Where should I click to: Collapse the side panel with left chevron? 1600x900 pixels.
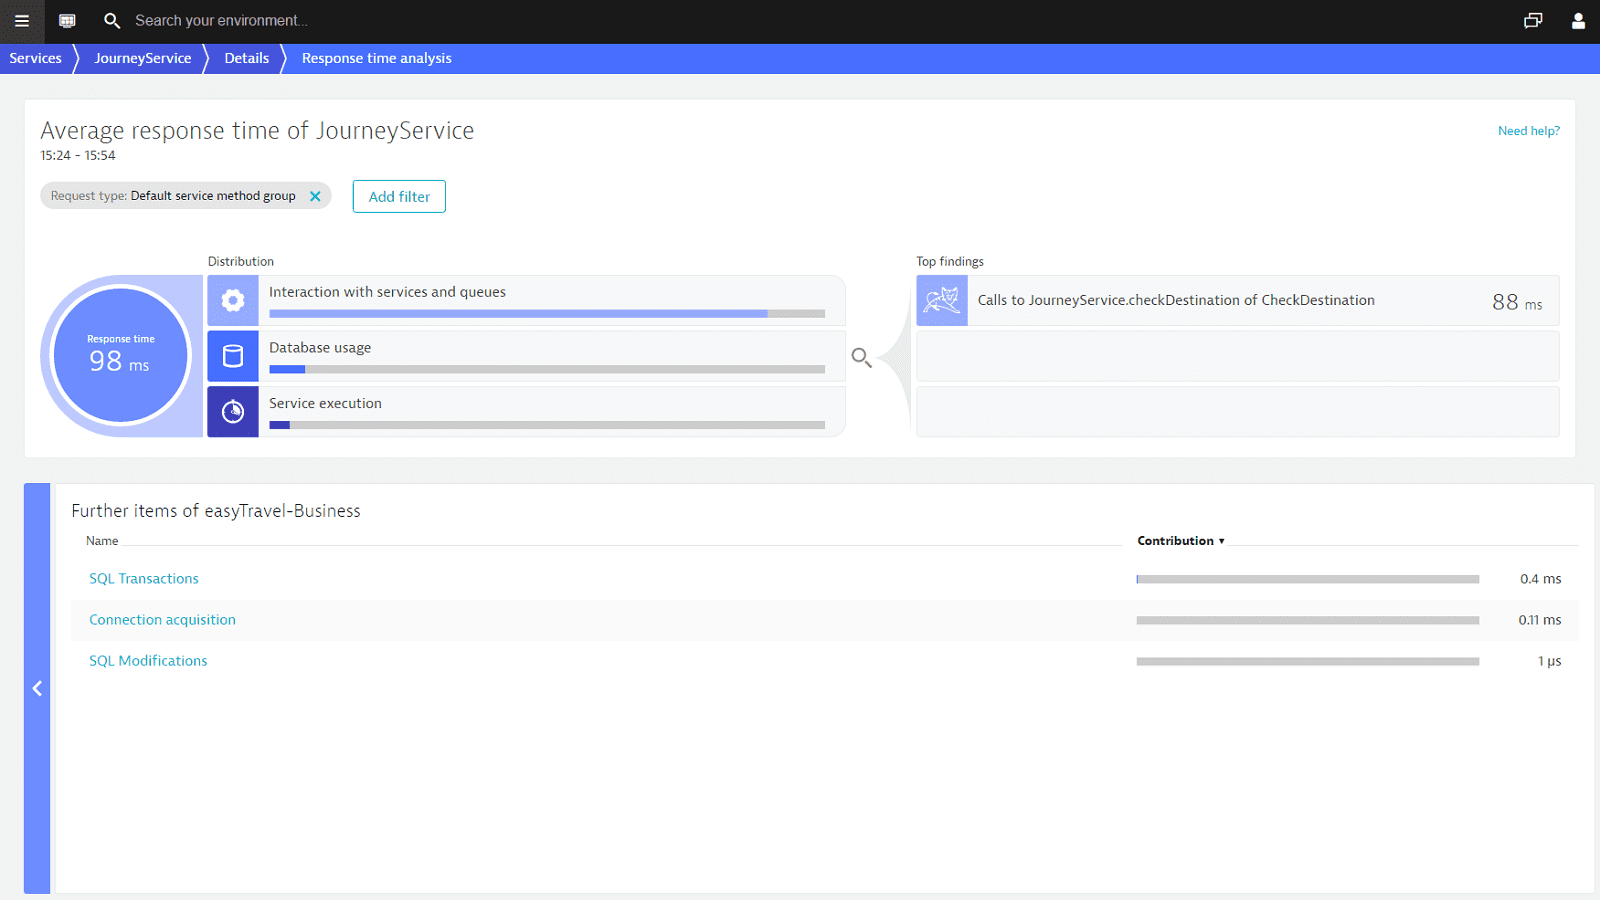coord(37,688)
